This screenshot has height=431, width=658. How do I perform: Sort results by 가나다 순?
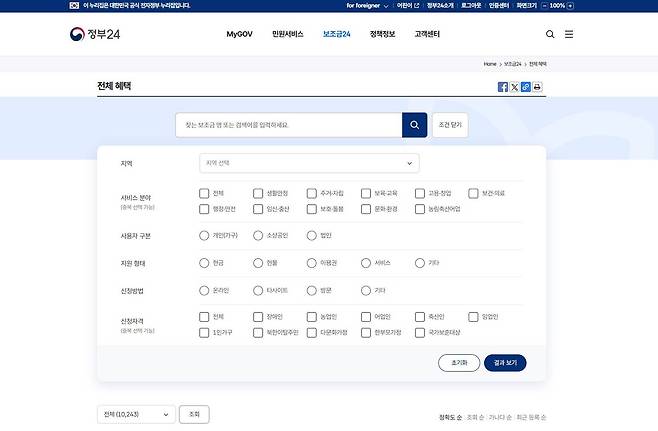500,417
